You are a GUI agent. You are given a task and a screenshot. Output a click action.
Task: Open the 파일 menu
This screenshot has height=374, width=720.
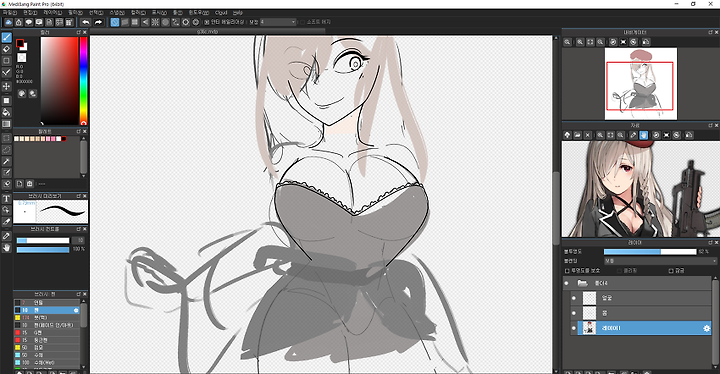pos(9,13)
